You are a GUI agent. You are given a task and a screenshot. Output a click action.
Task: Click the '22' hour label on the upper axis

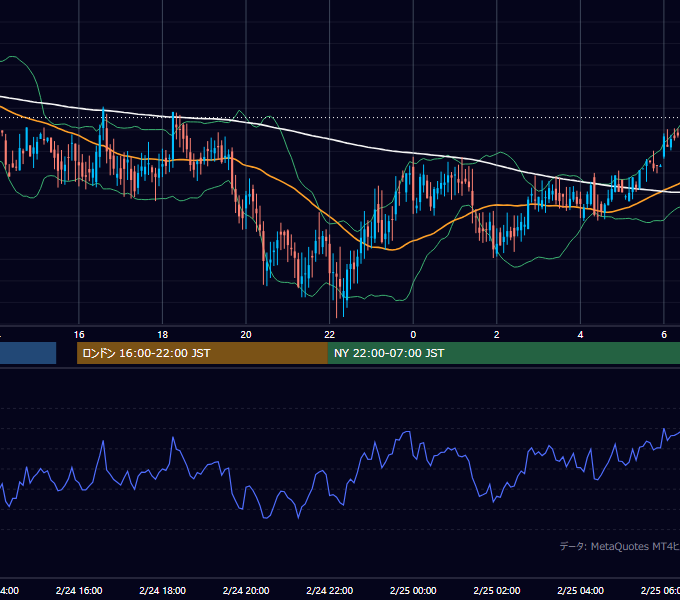(x=330, y=335)
